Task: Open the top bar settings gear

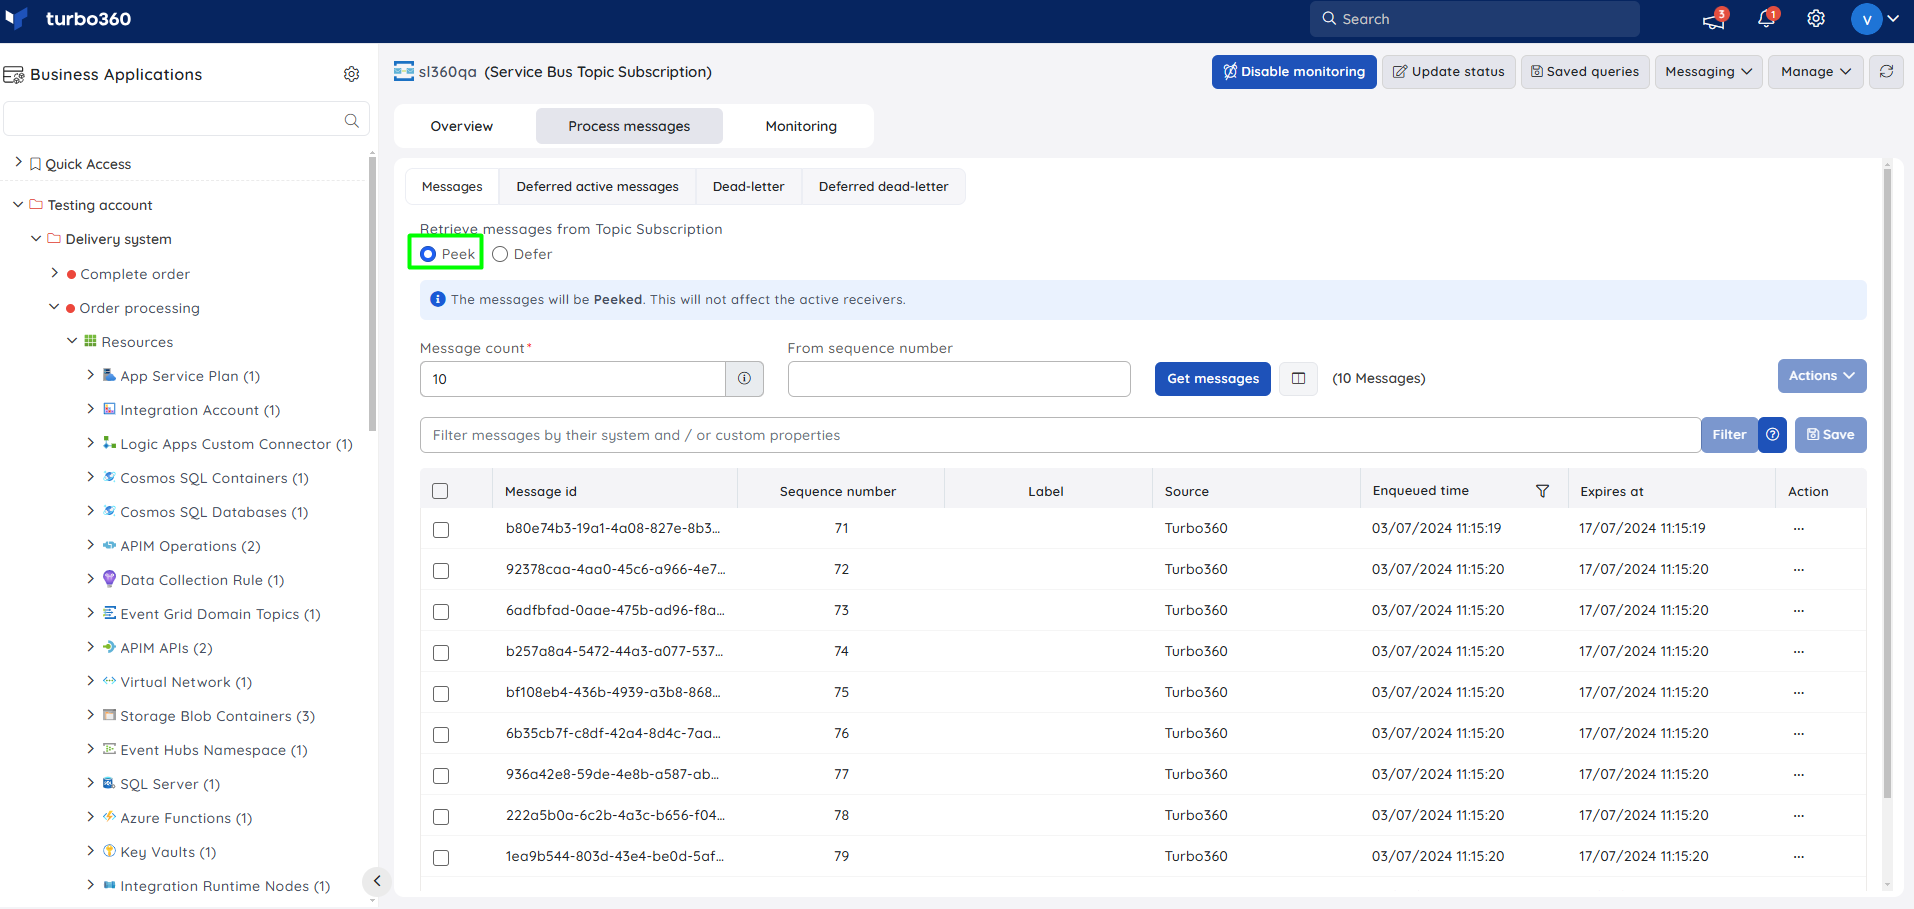Action: tap(1816, 19)
